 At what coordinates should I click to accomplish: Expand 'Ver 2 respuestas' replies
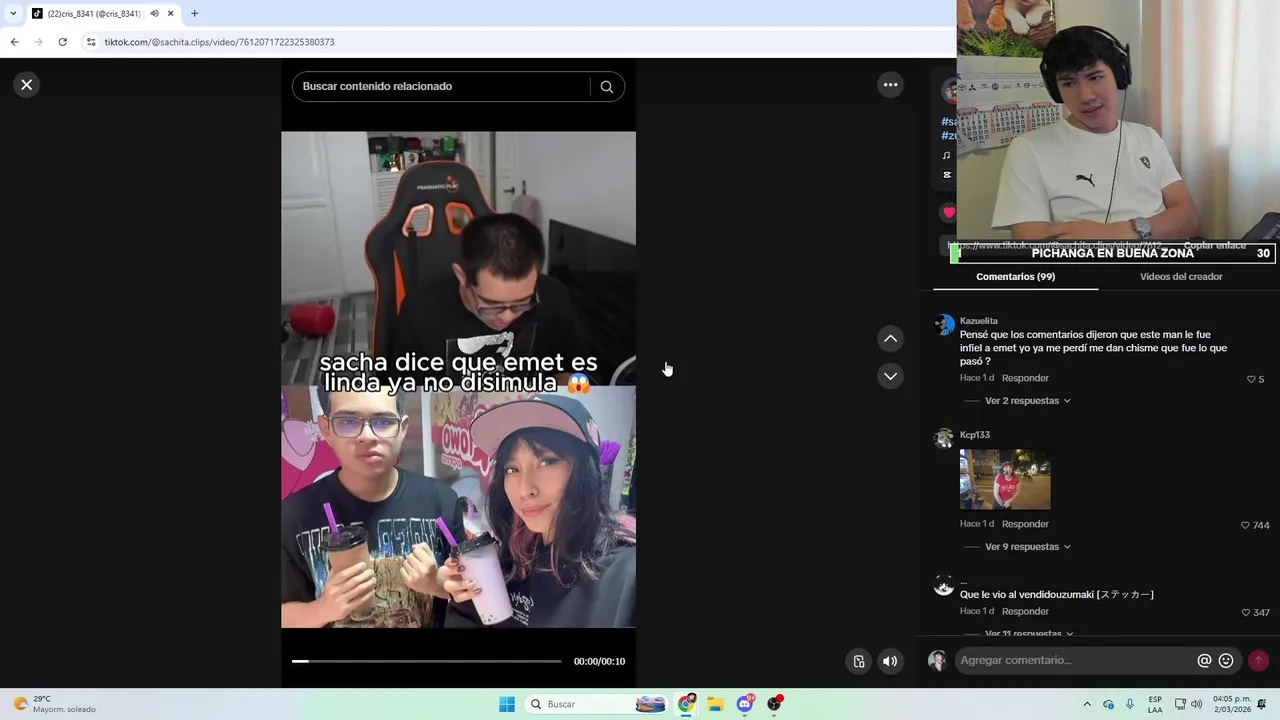point(1027,401)
